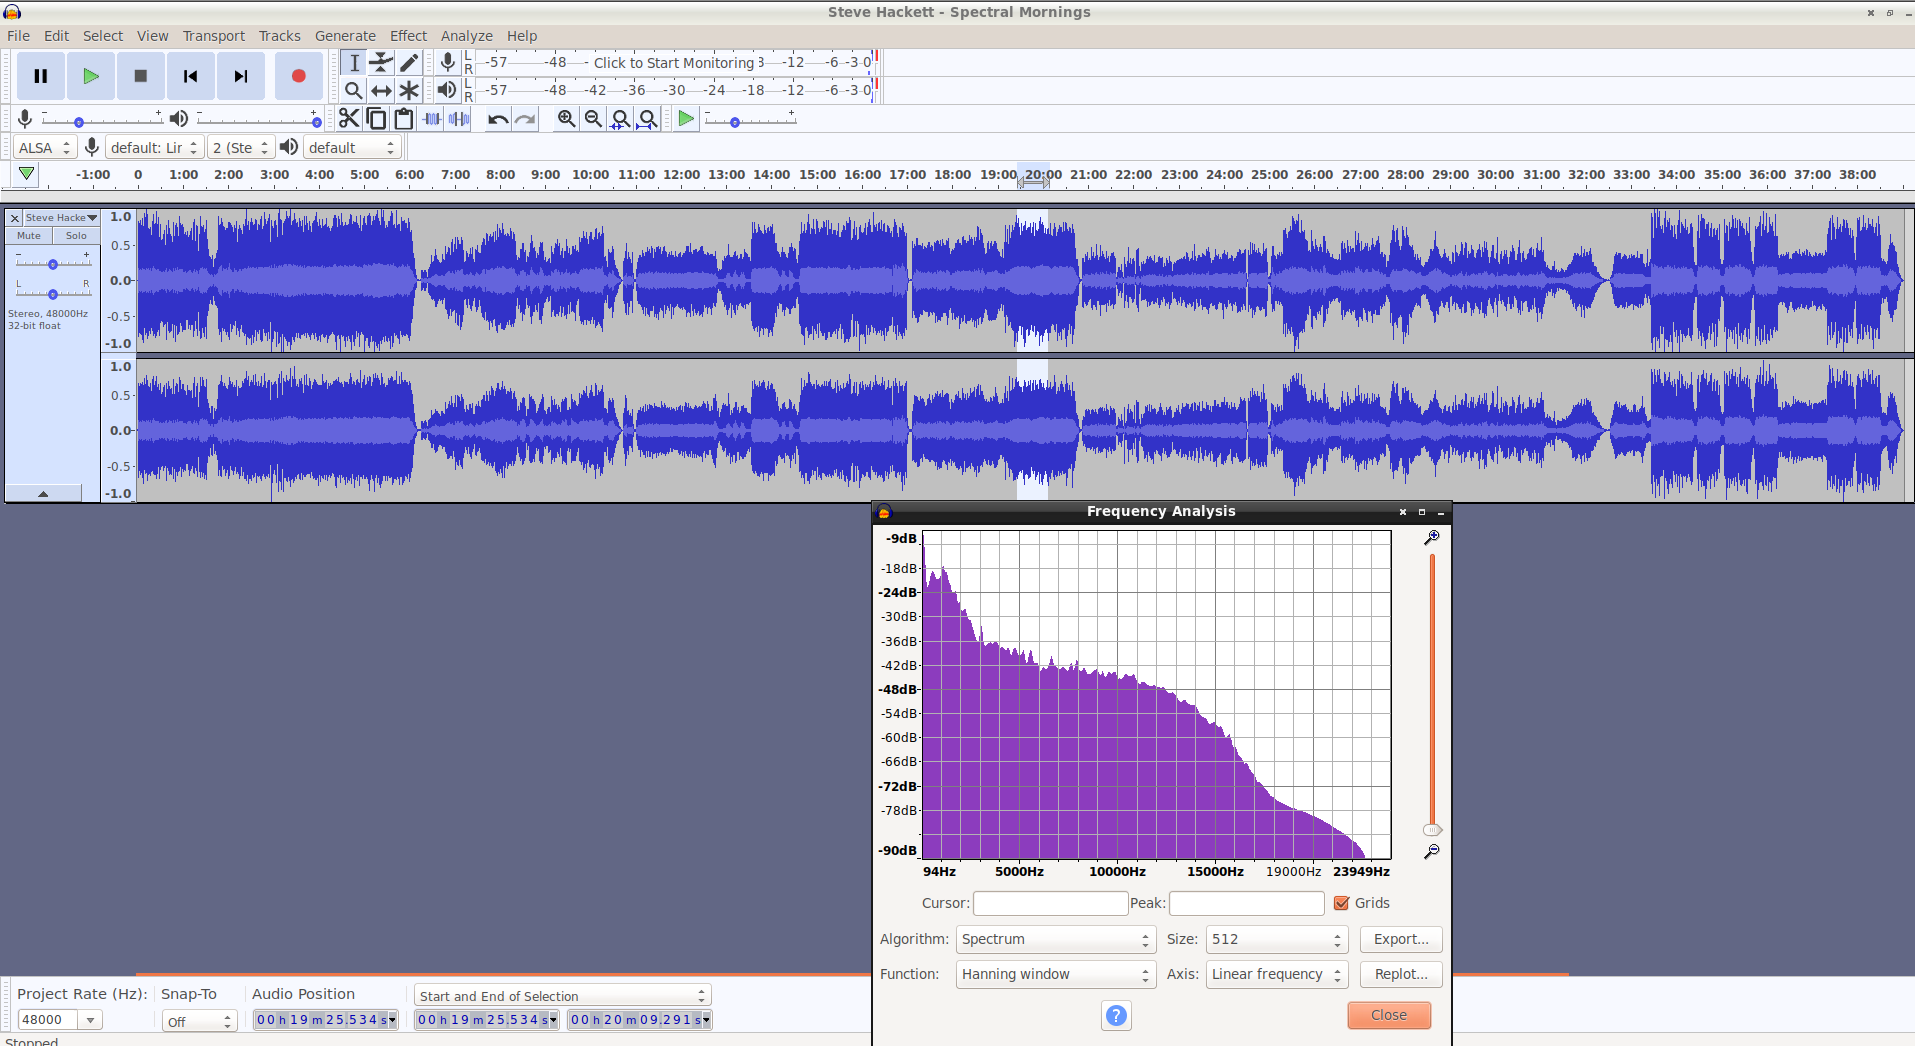
Task: Start playback with the Play button
Action: click(91, 76)
